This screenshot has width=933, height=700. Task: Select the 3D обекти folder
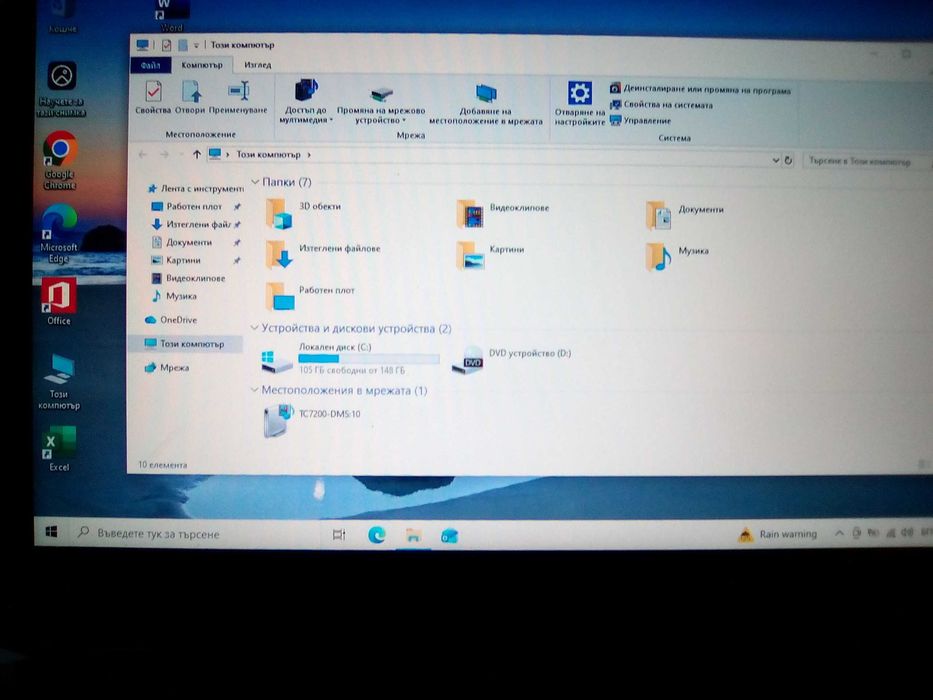tap(303, 213)
